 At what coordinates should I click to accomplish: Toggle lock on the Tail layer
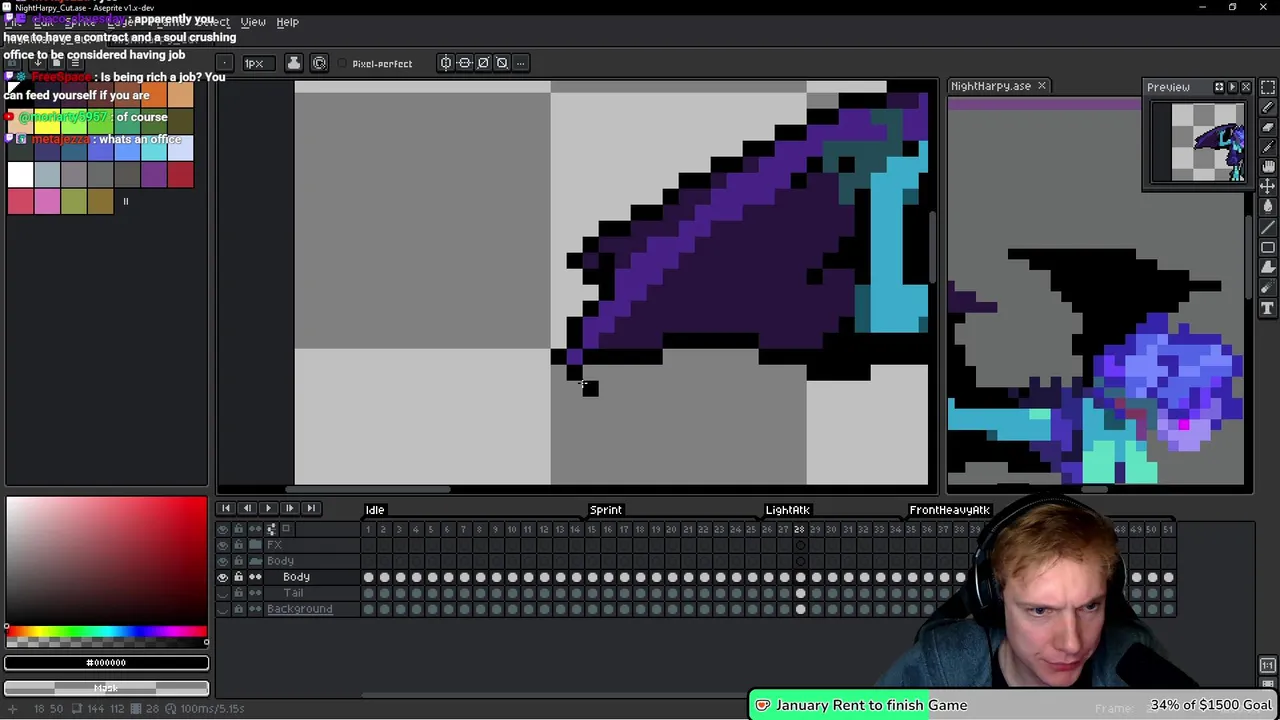tap(238, 593)
